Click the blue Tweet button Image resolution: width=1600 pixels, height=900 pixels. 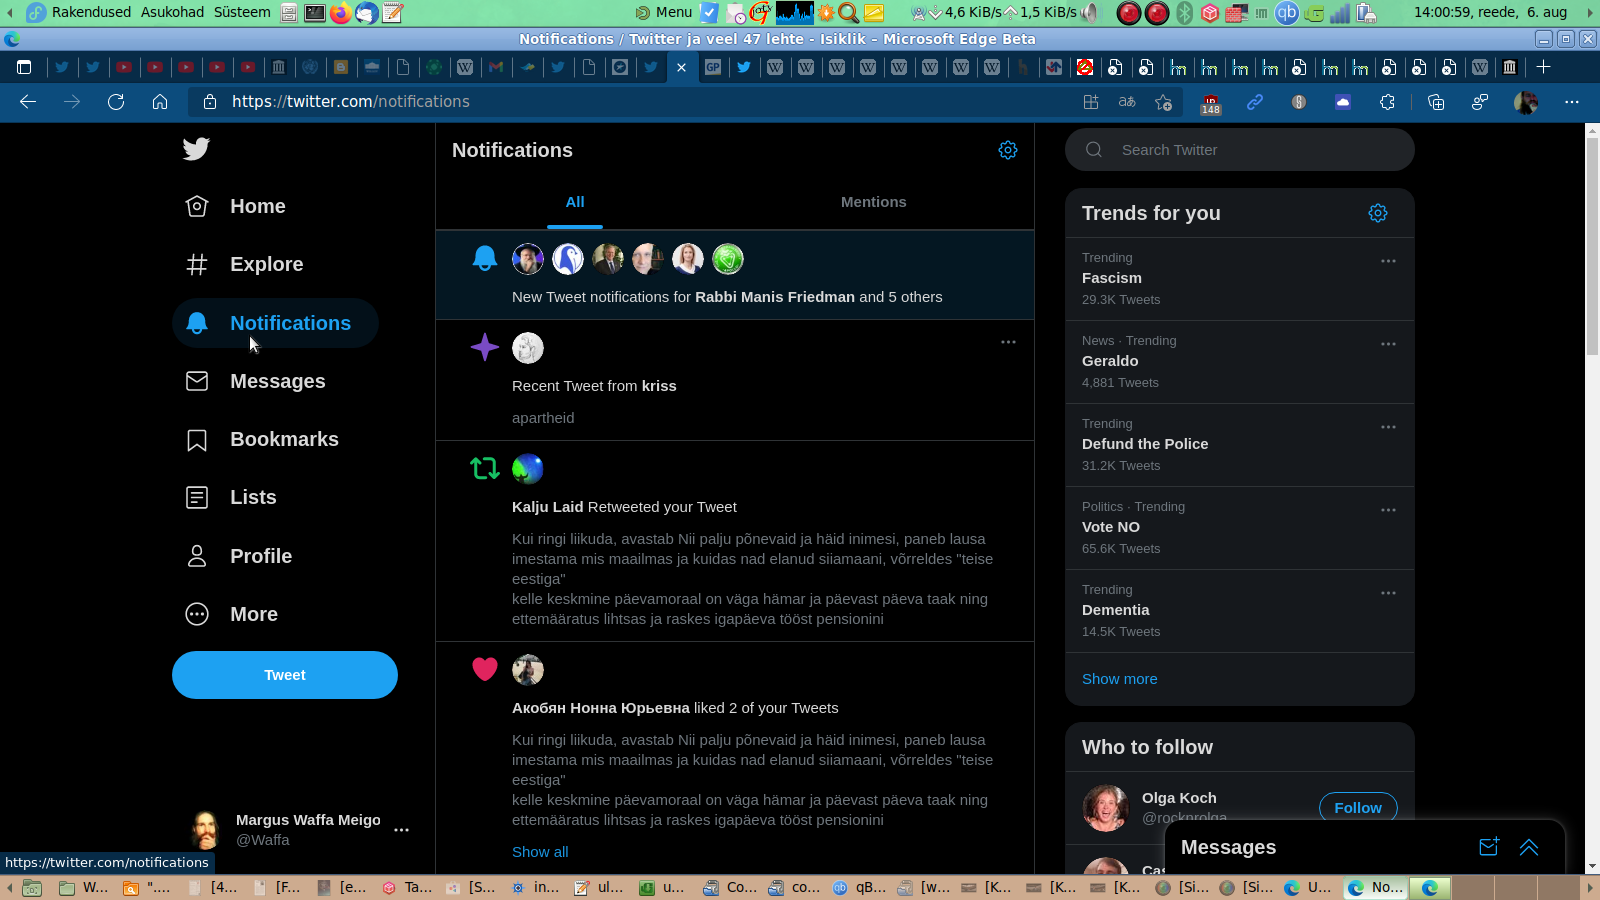point(285,675)
